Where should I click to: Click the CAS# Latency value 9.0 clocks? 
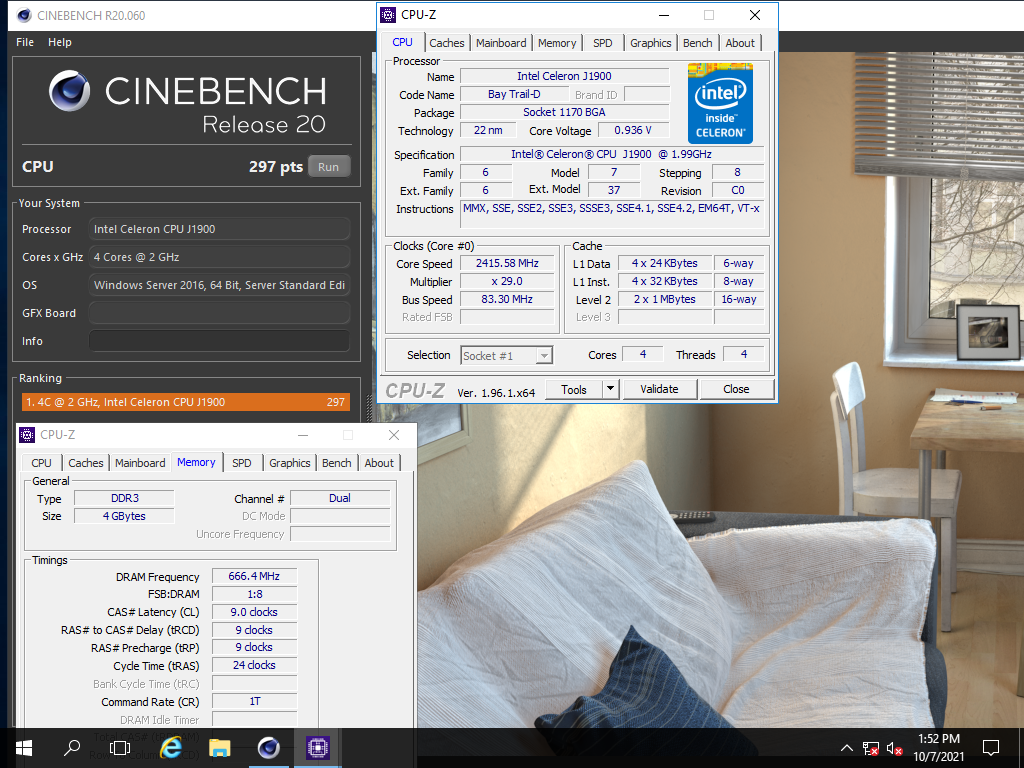coord(254,612)
